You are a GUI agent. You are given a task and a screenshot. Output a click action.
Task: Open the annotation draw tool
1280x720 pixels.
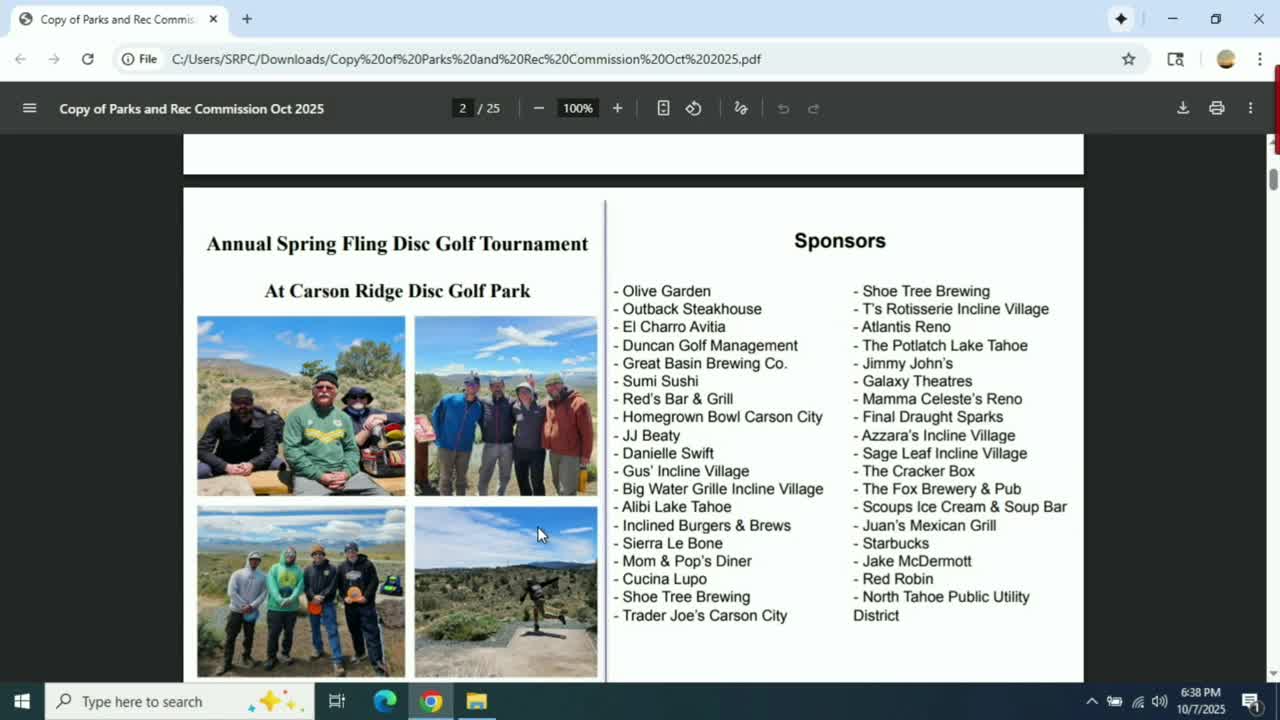741,108
